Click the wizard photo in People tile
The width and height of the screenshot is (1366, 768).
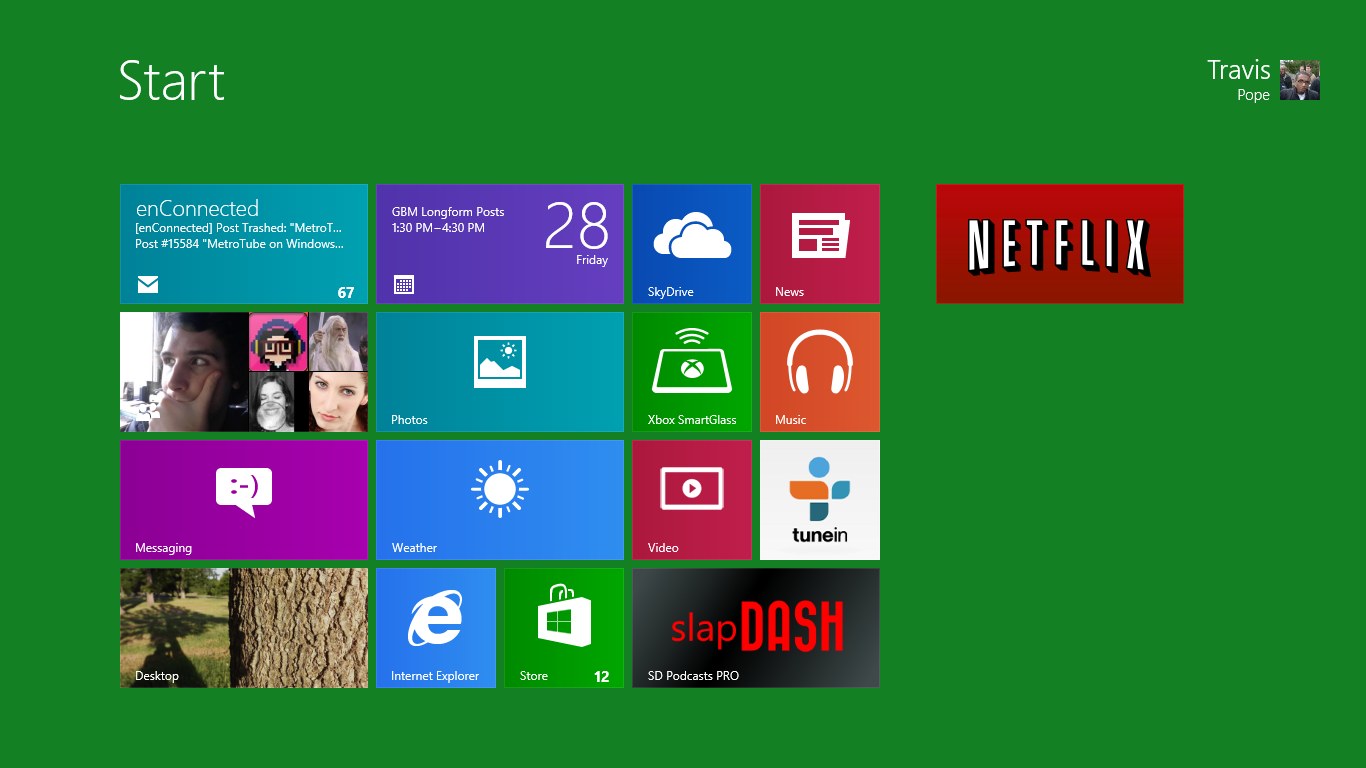click(338, 341)
